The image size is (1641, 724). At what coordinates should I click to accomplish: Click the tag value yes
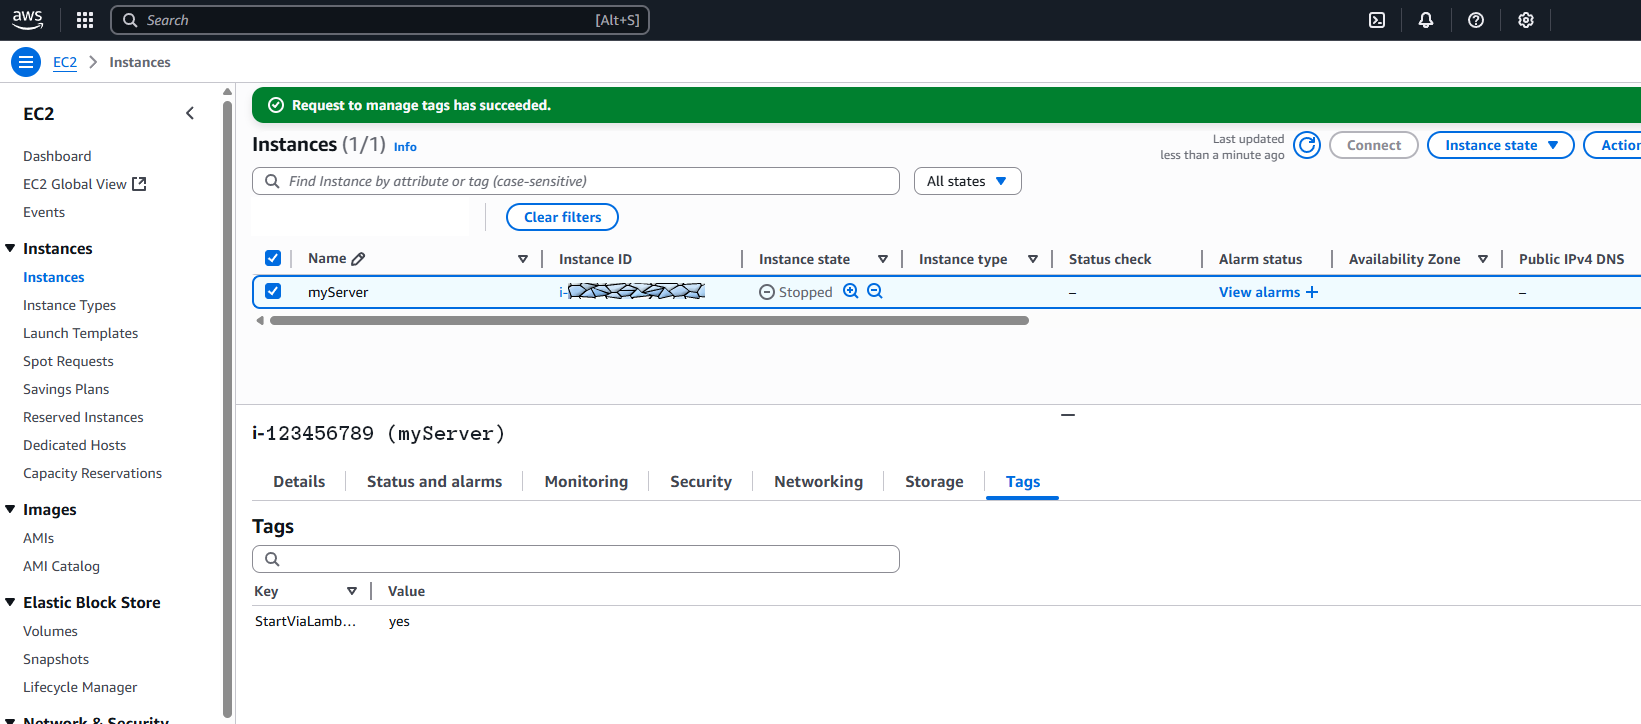point(399,621)
